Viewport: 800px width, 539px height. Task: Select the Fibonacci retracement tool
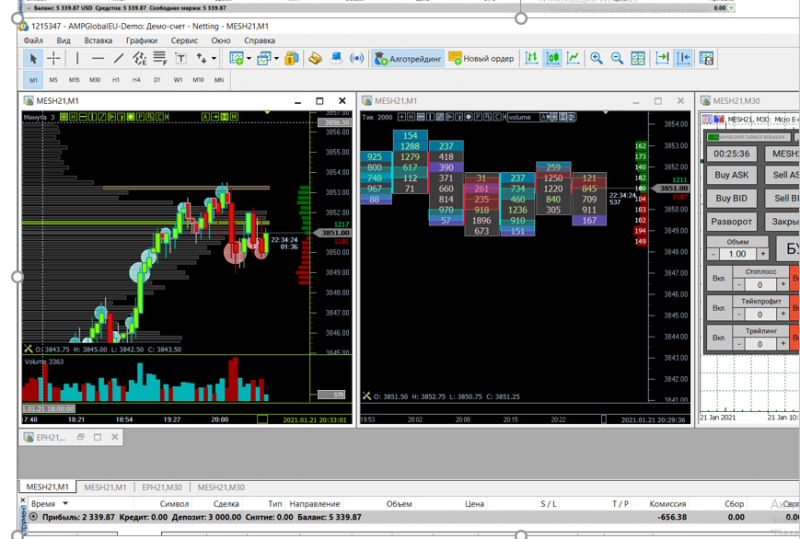coord(160,59)
